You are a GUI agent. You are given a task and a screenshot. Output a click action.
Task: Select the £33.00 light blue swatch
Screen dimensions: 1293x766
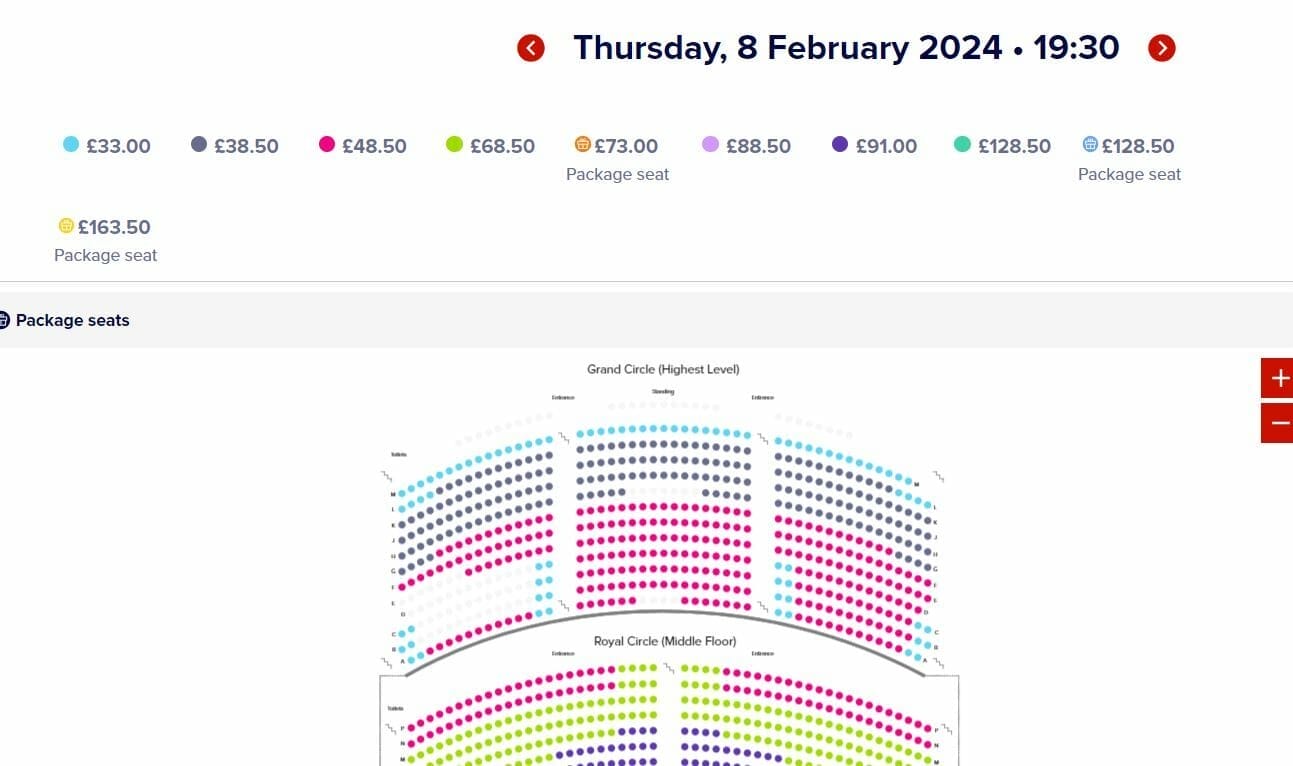71,145
